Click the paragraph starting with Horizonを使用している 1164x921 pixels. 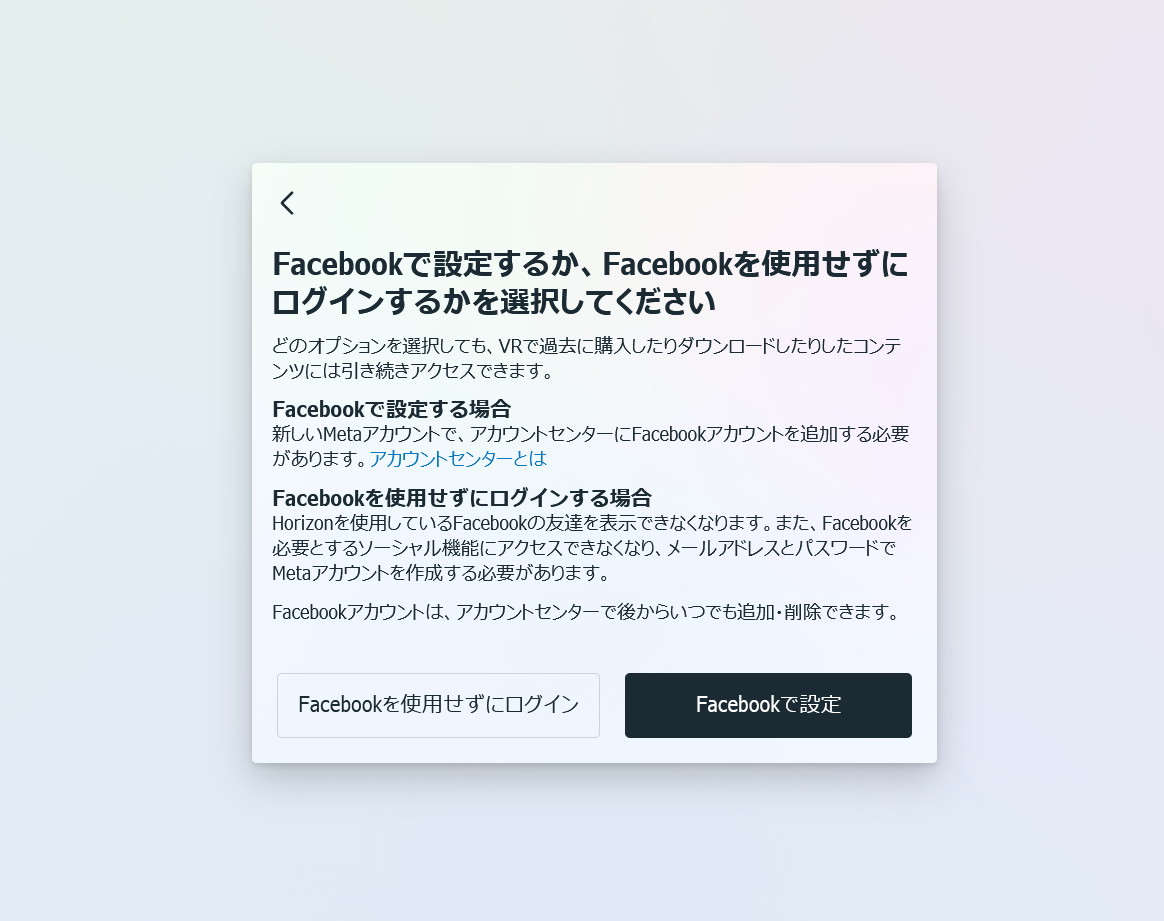[x=592, y=548]
